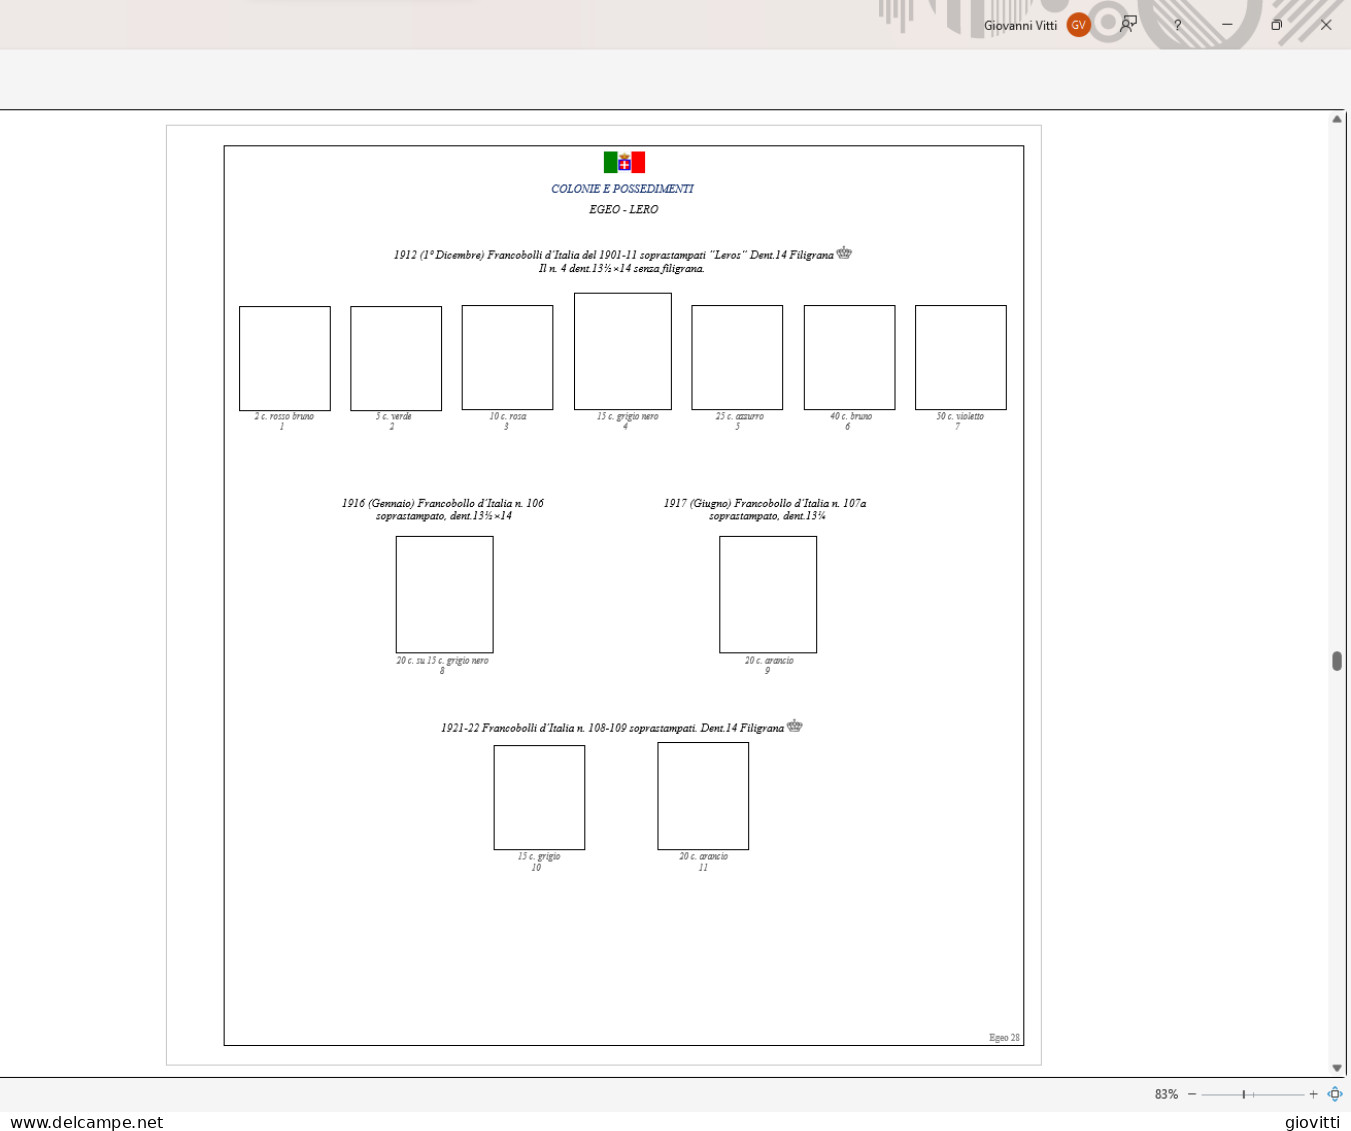Click stamp box for '15 c. grigio nero'

click(x=623, y=351)
